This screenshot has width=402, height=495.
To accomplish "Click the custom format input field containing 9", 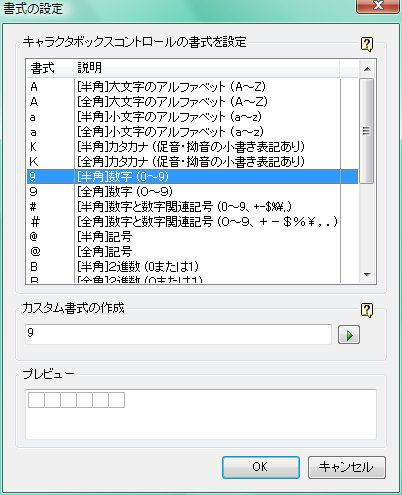I will coord(178,334).
